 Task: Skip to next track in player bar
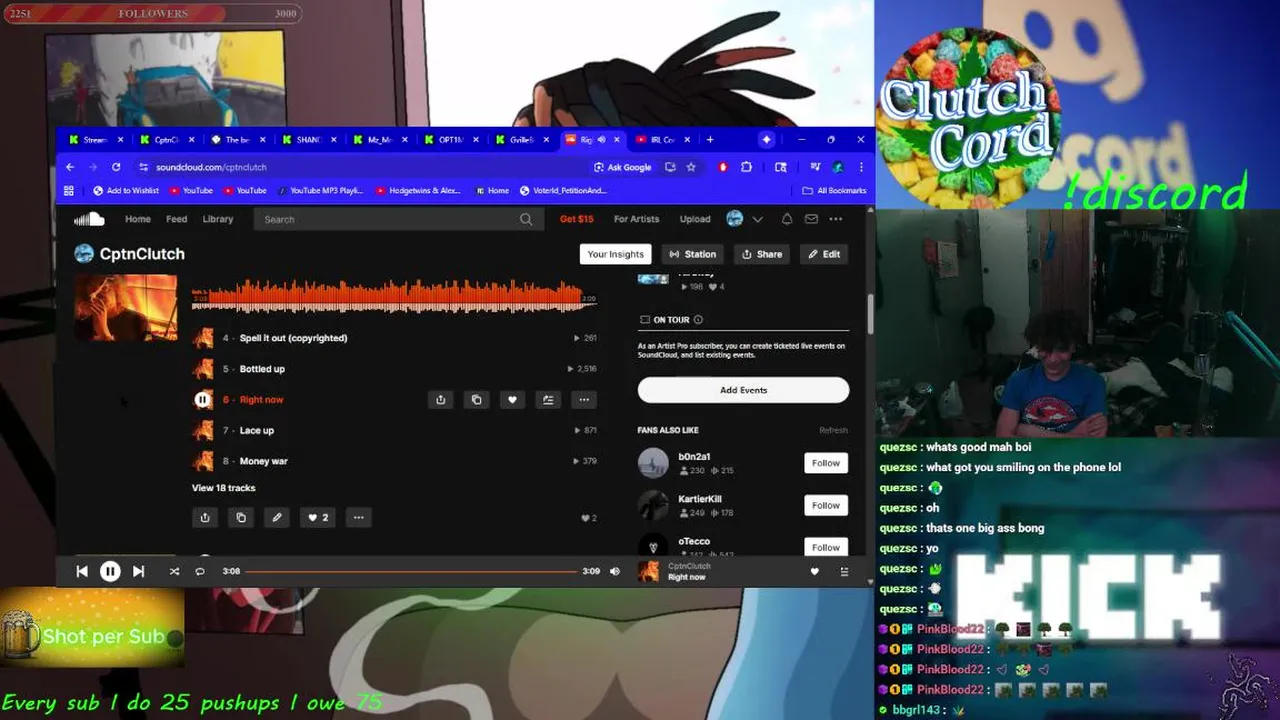pos(138,571)
